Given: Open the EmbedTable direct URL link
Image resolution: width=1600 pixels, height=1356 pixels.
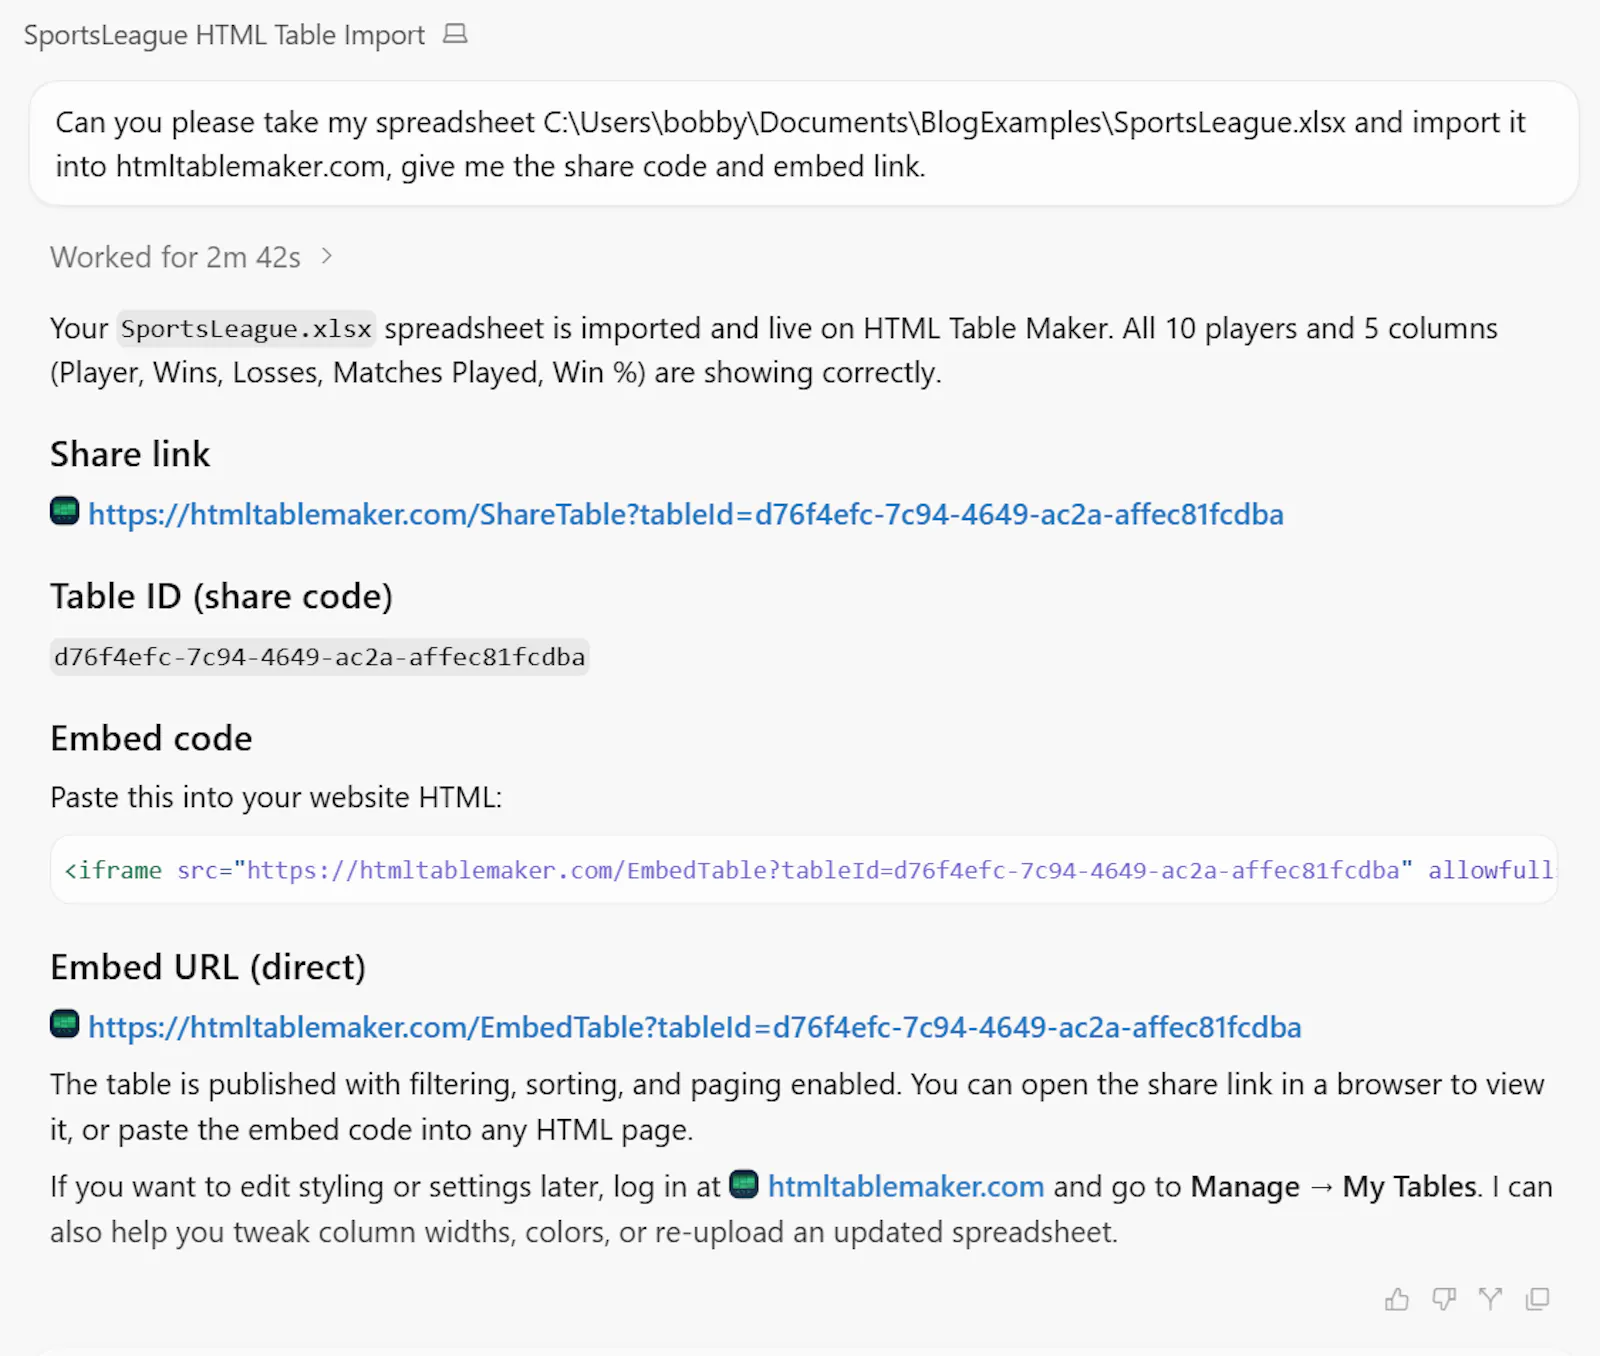Looking at the screenshot, I should [x=694, y=1027].
